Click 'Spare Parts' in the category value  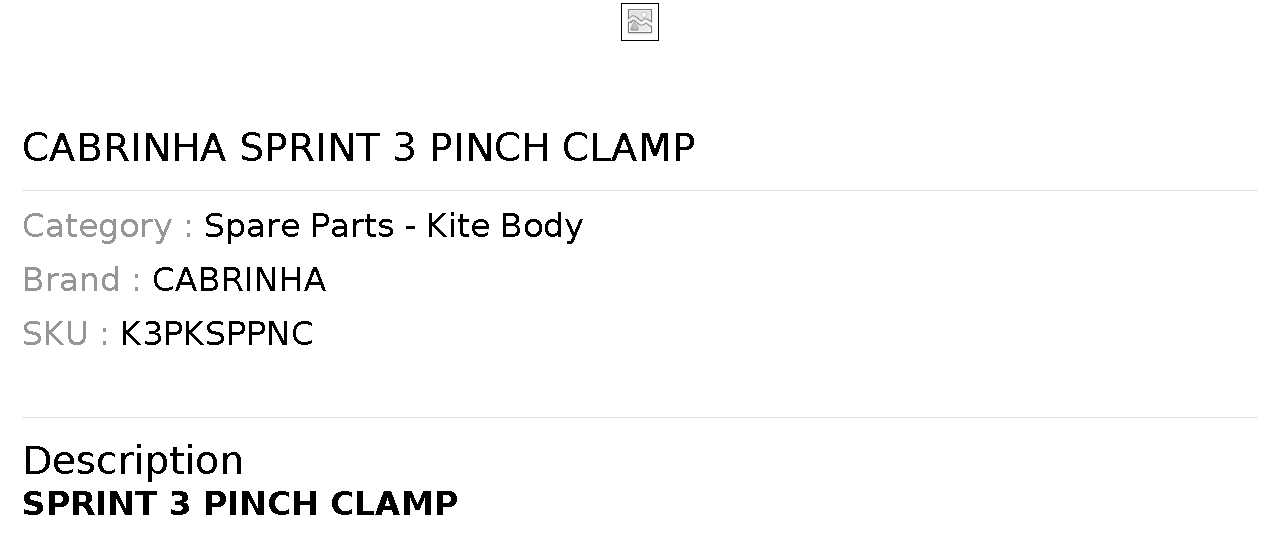click(299, 226)
